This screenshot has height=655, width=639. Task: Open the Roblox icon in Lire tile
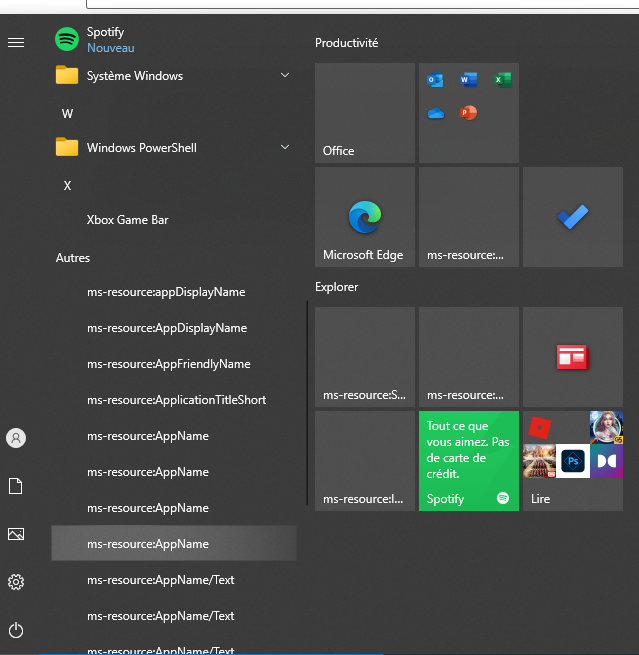[540, 428]
